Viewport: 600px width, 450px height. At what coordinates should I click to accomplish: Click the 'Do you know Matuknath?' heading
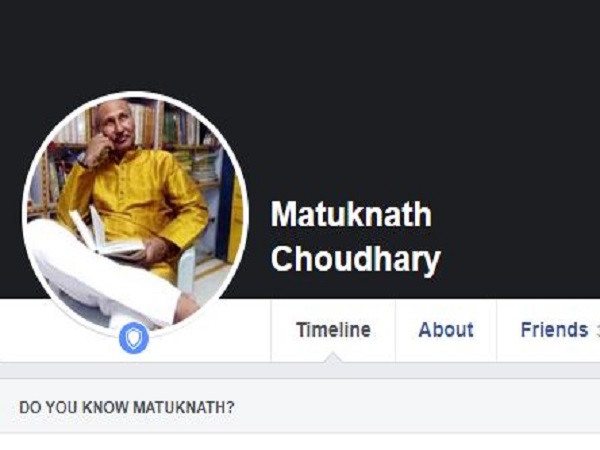tap(127, 407)
